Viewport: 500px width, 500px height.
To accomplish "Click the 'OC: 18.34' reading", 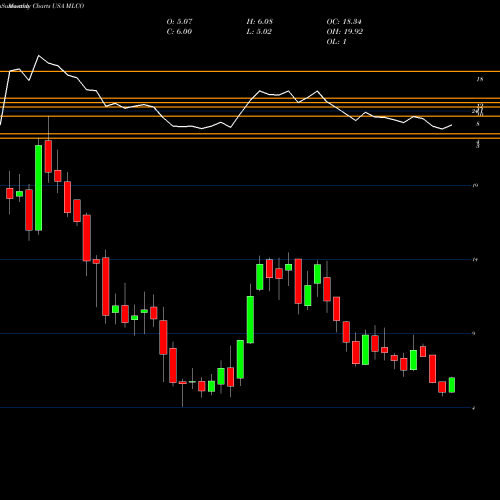I will click(x=344, y=22).
